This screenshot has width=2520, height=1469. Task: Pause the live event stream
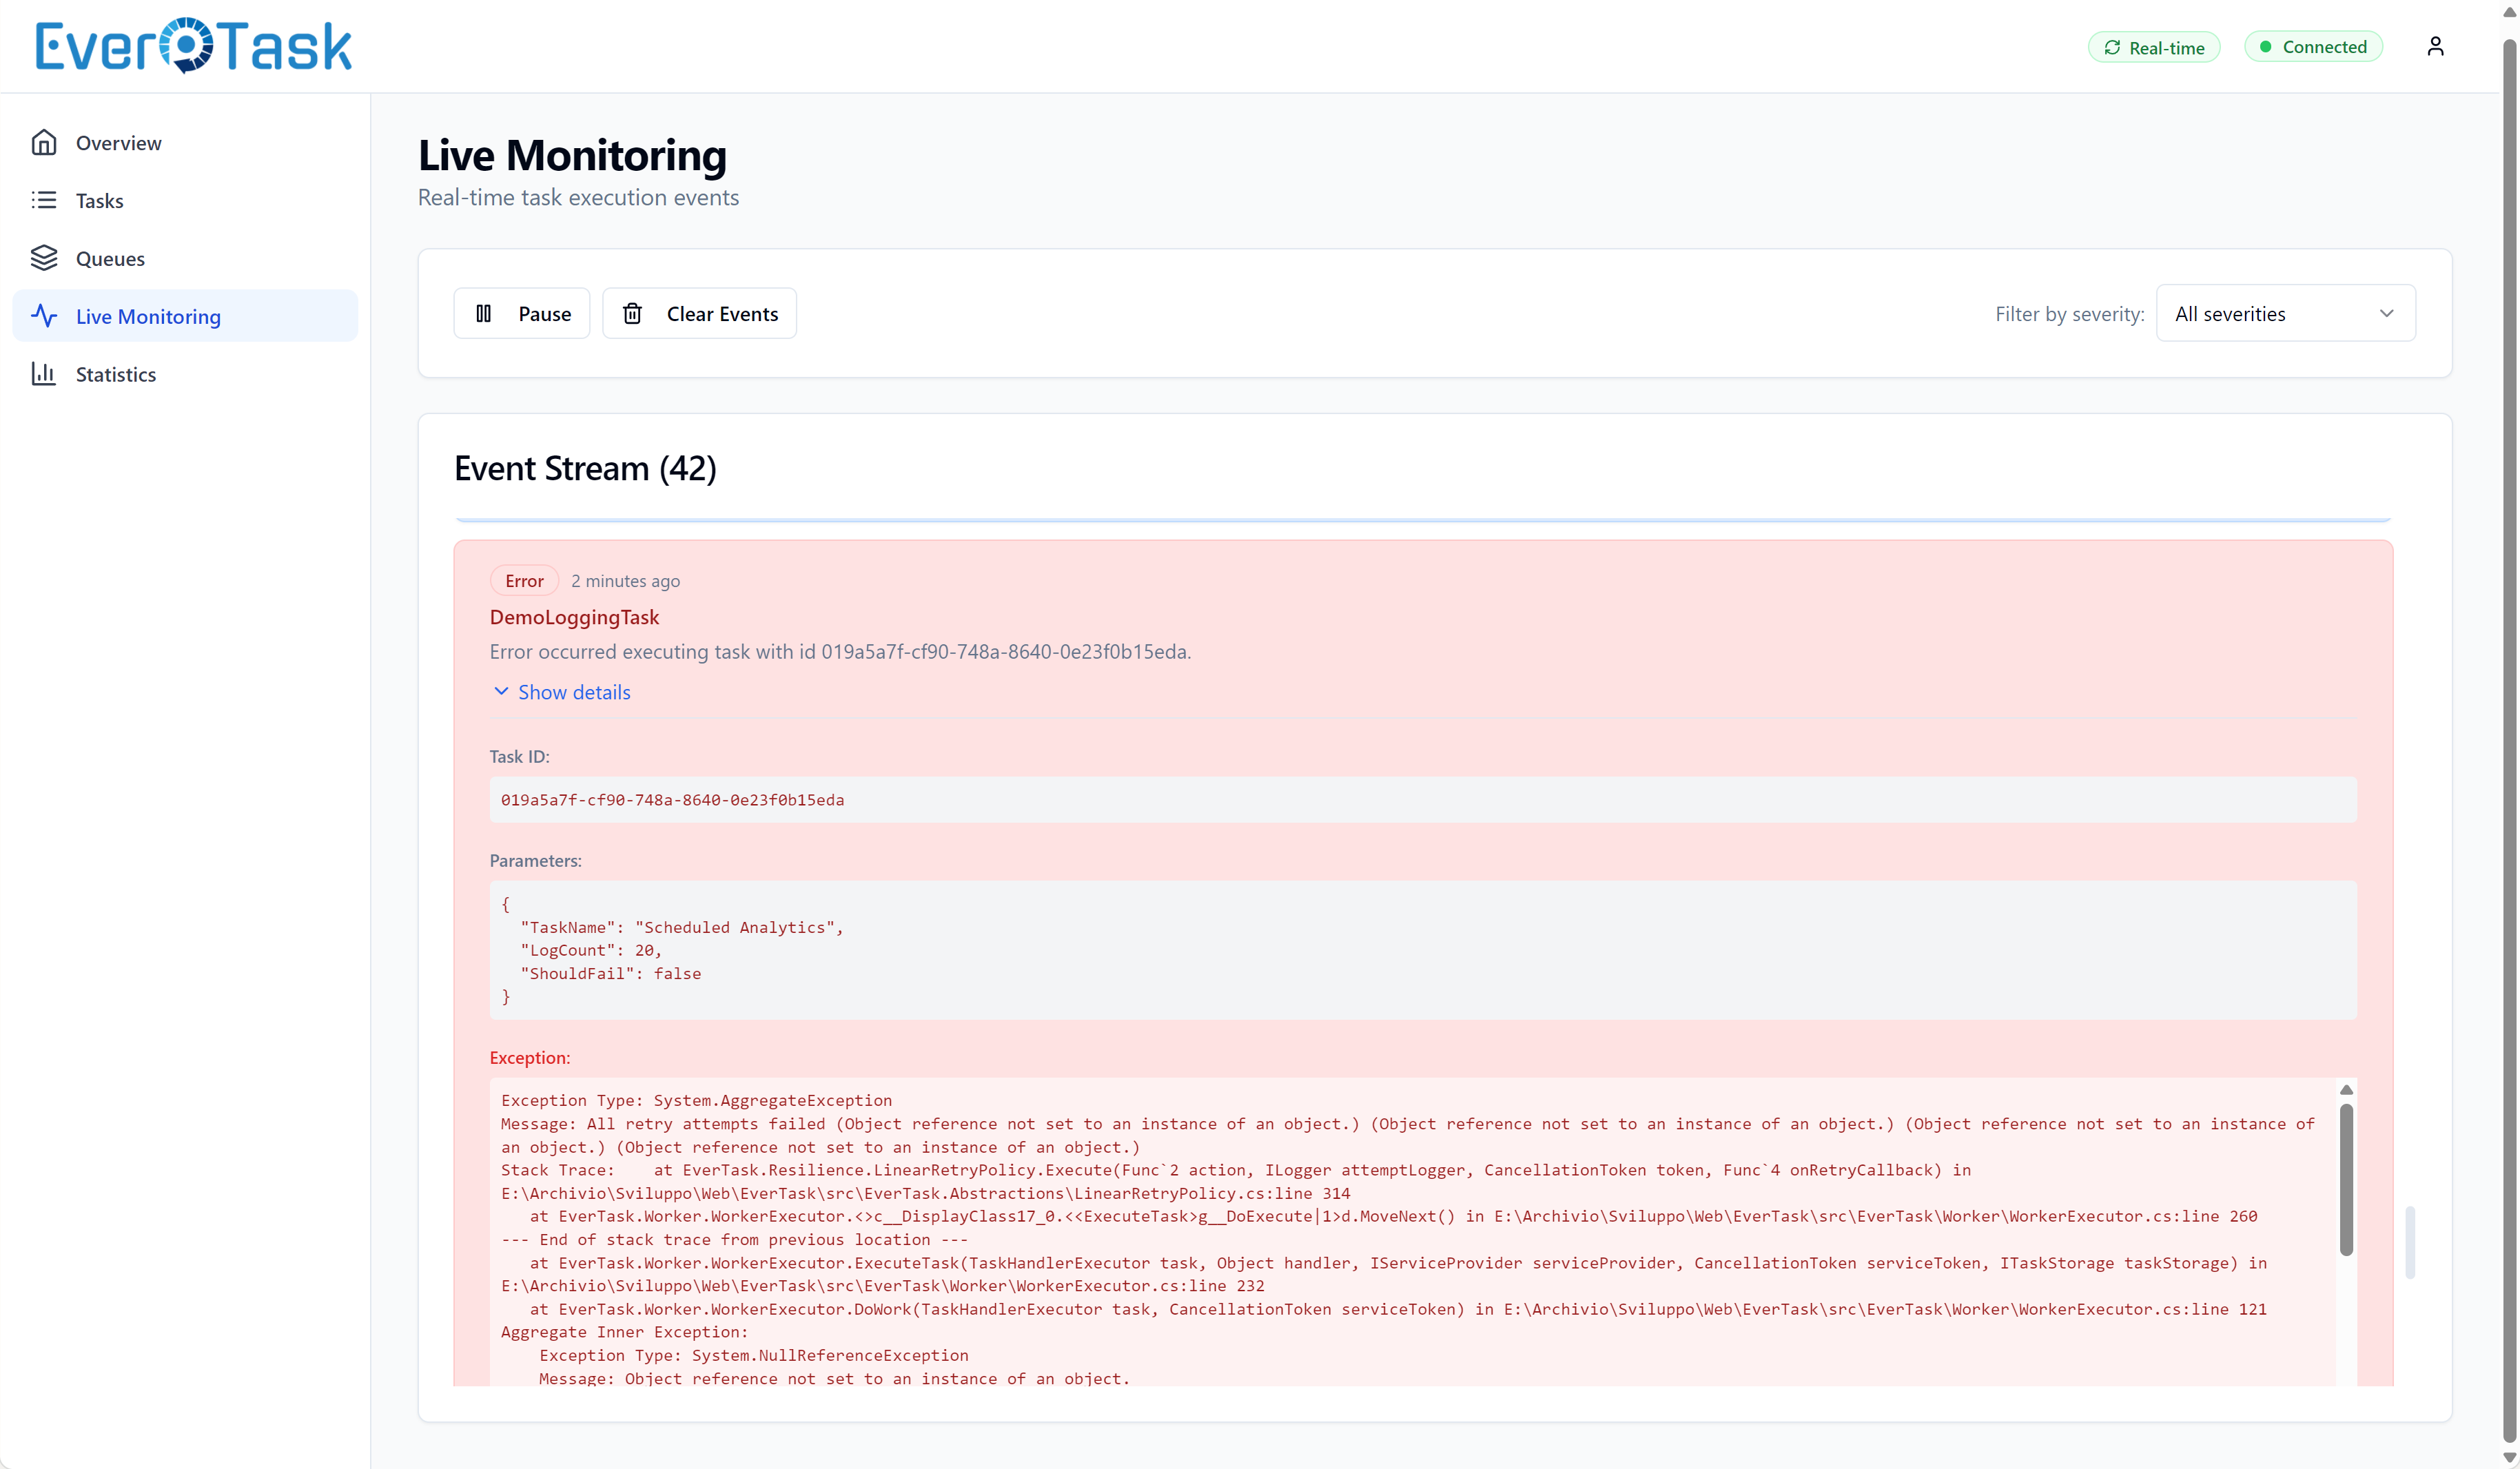pos(522,314)
